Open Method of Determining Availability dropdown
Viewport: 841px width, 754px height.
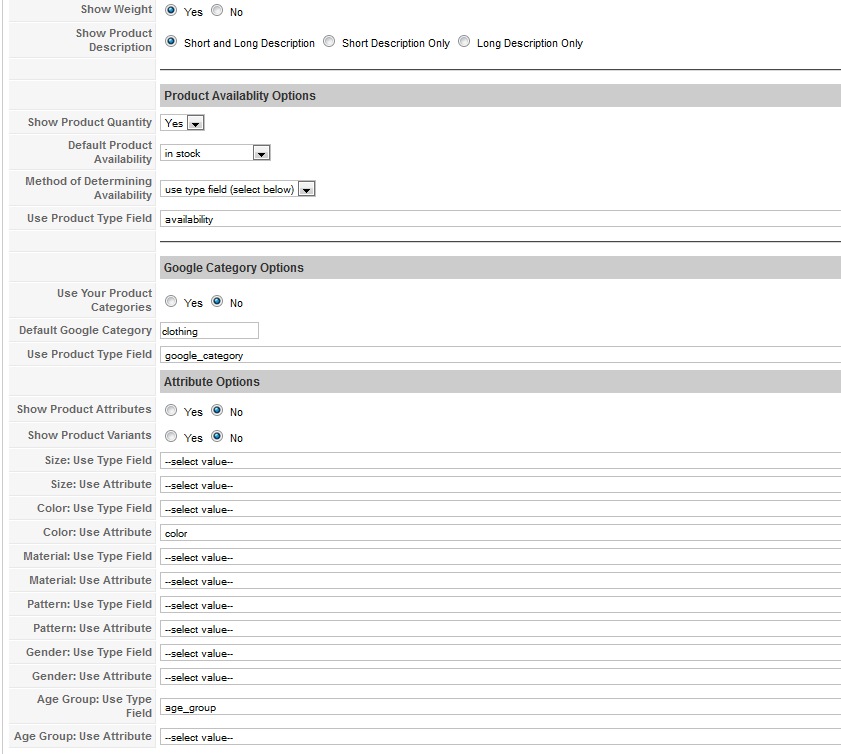[x=238, y=189]
